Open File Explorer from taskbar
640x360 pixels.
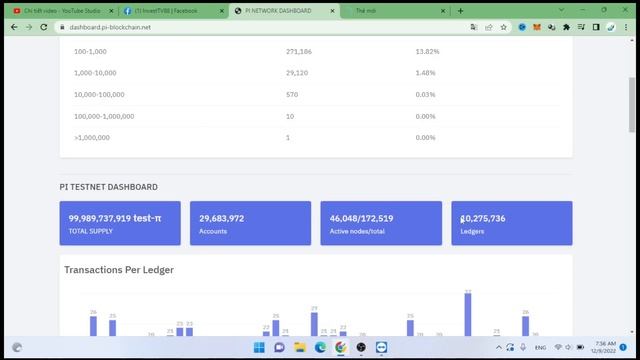[x=300, y=347]
